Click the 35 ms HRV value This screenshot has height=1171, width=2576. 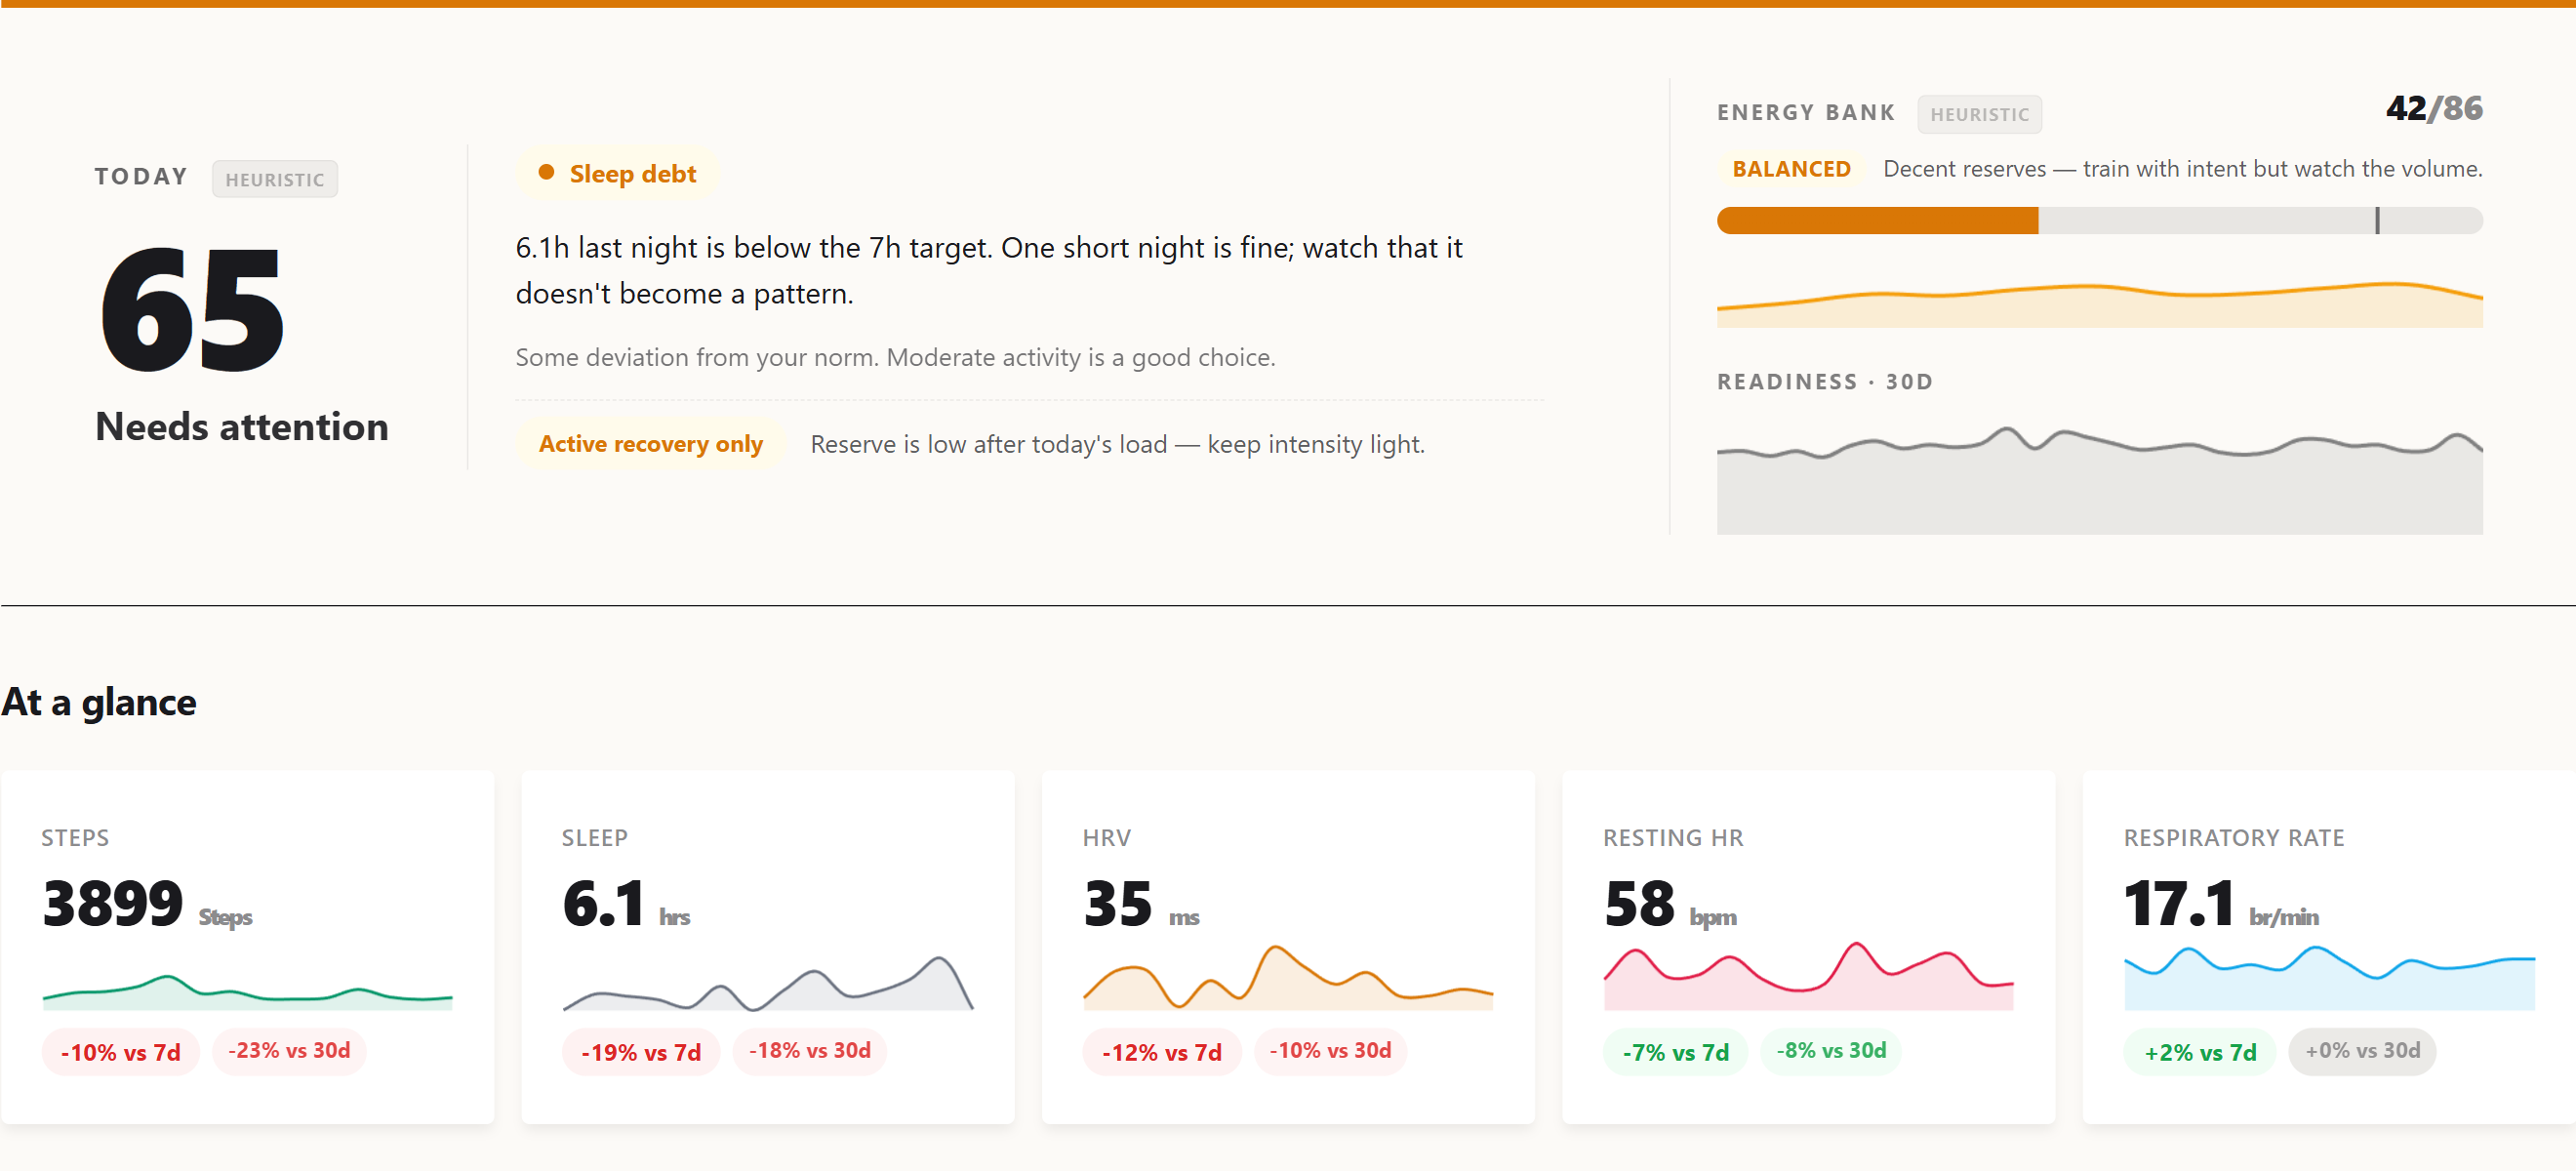click(1142, 903)
